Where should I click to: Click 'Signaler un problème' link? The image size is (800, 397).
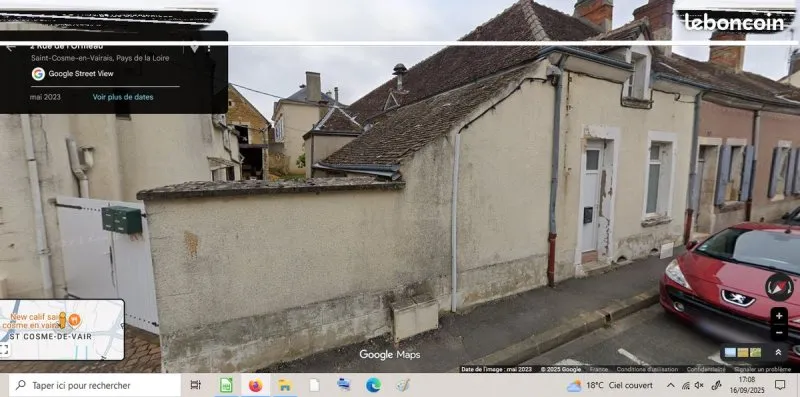[x=763, y=369]
